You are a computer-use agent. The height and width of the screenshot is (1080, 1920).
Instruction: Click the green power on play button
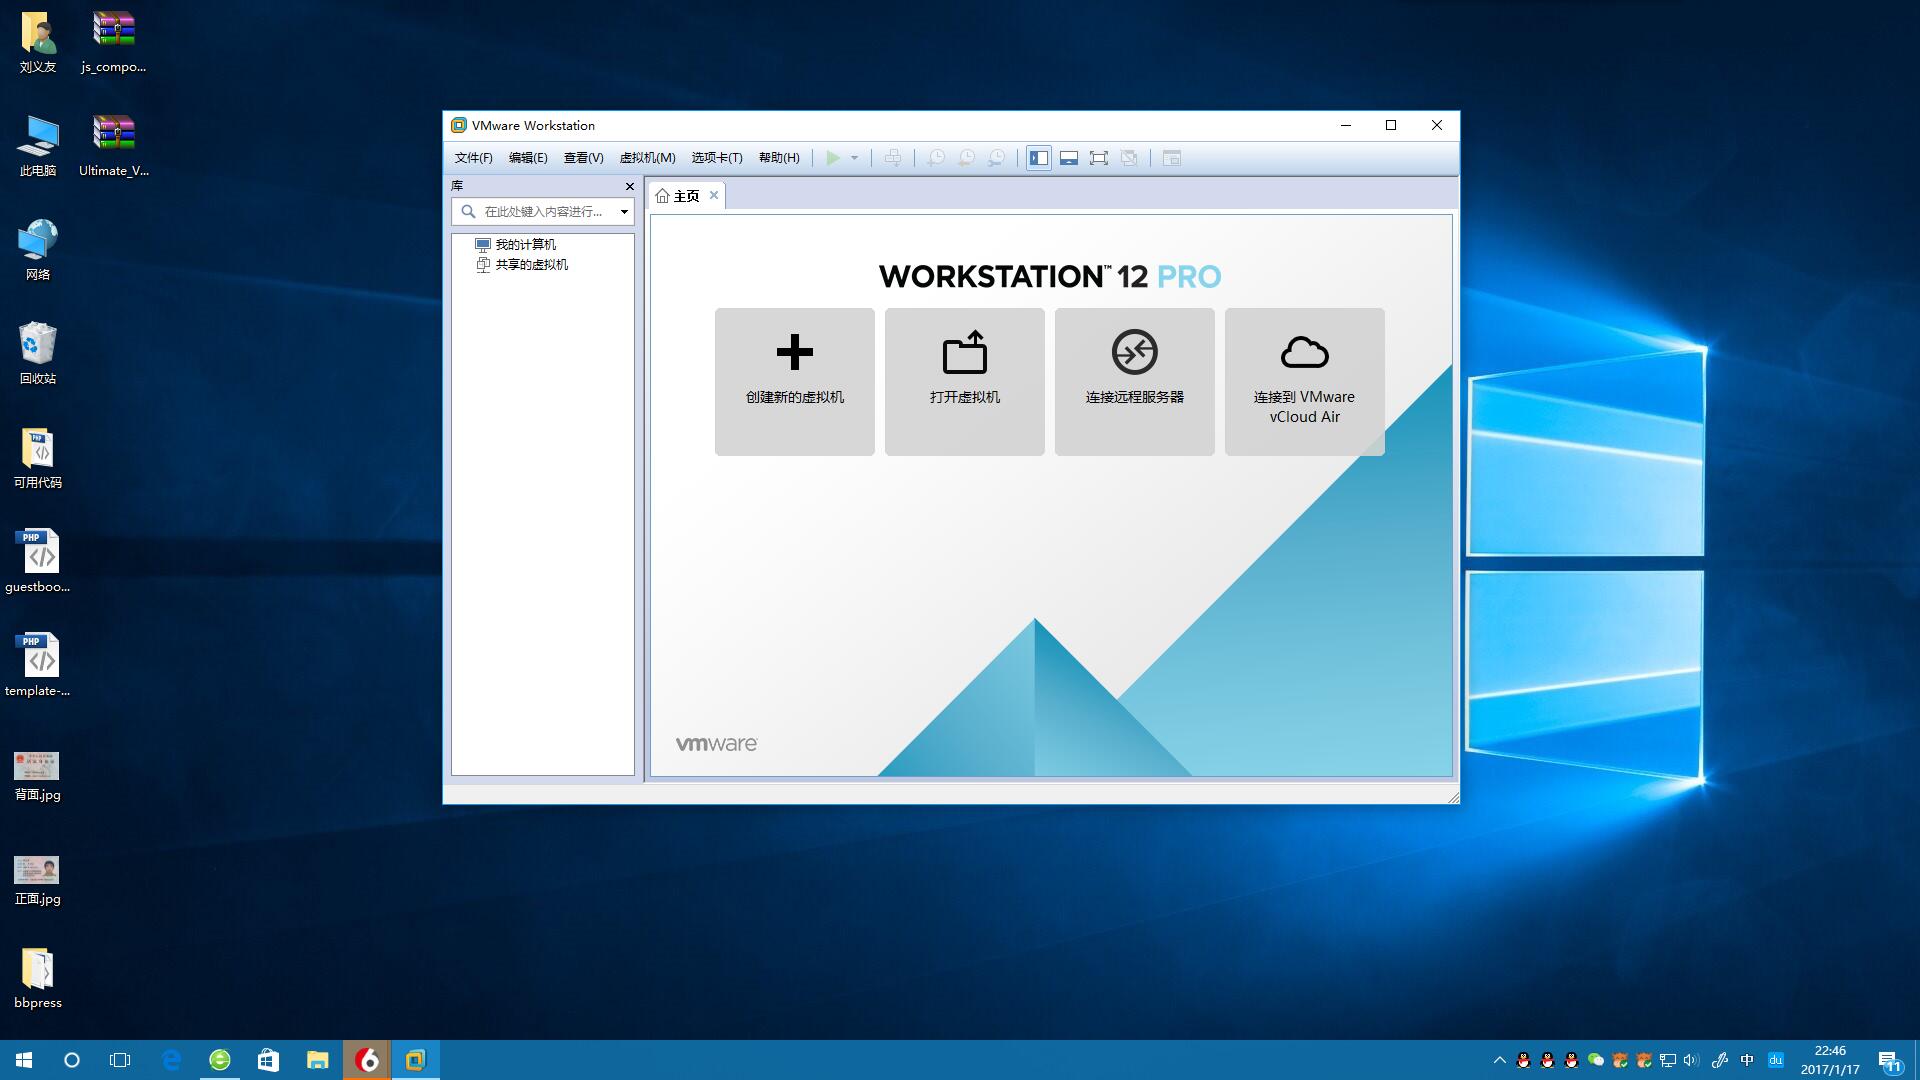[832, 158]
